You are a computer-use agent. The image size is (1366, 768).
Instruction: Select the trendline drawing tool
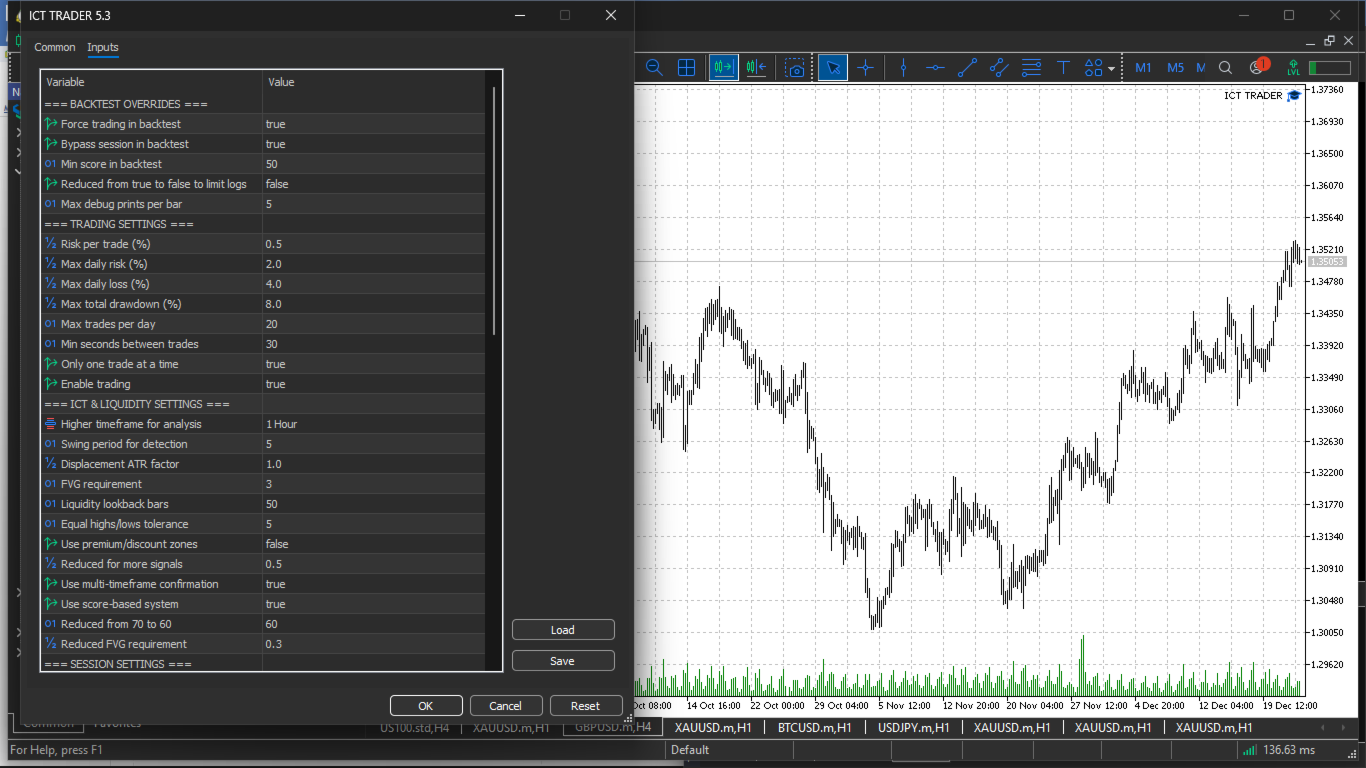click(967, 68)
